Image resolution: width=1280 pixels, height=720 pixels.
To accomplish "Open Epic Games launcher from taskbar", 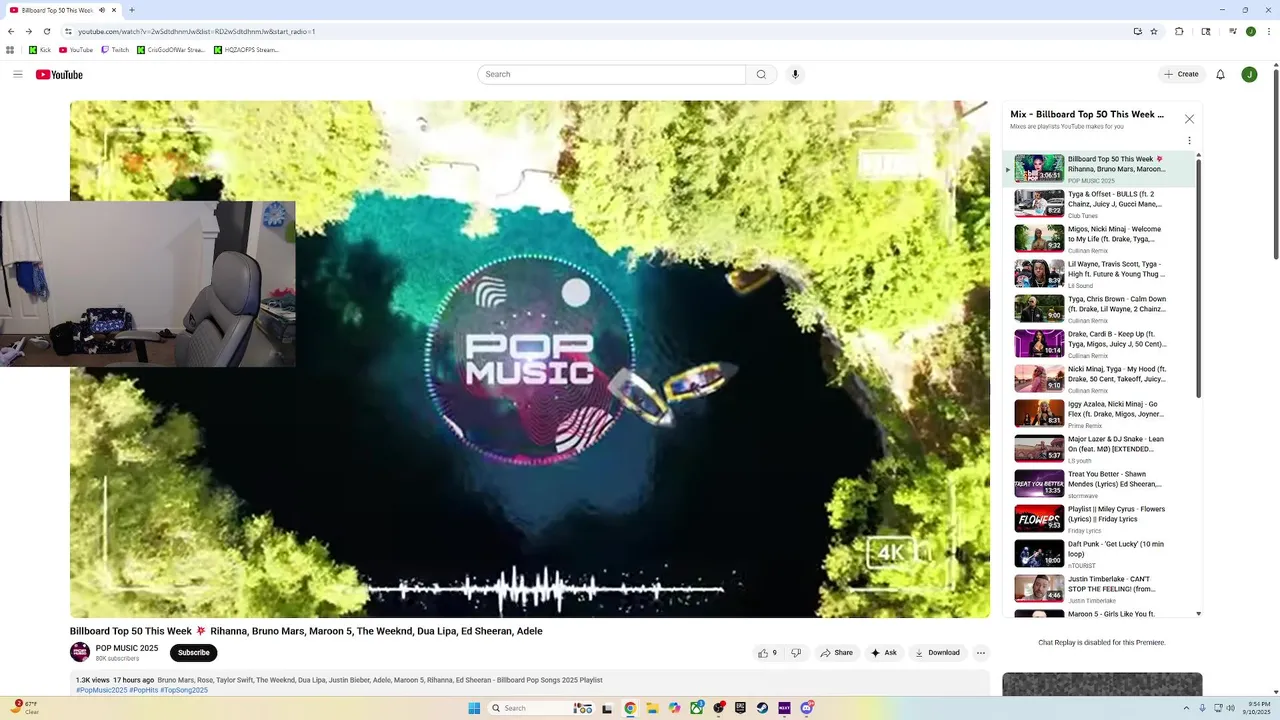I will [x=740, y=708].
